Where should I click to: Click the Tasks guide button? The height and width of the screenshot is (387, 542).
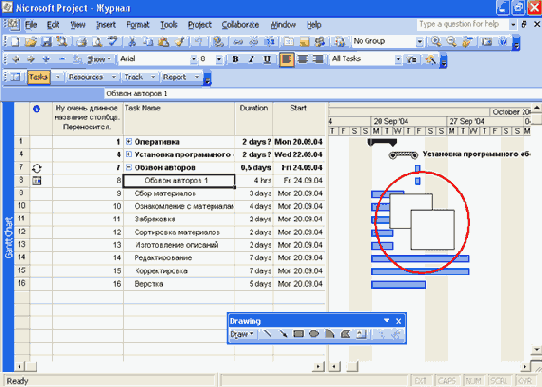[x=39, y=77]
